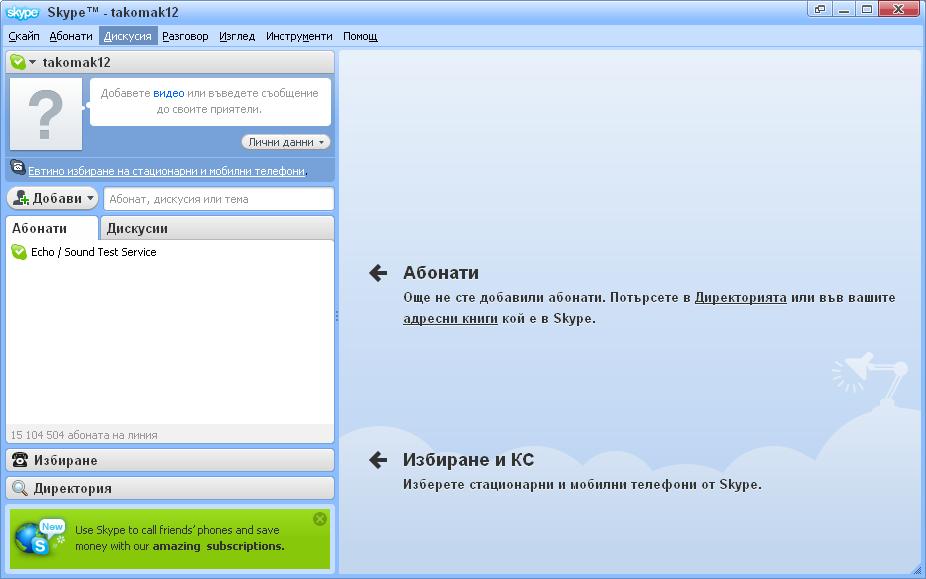The image size is (926, 579).
Task: Close the green subscriptions ad banner
Action: [x=319, y=519]
